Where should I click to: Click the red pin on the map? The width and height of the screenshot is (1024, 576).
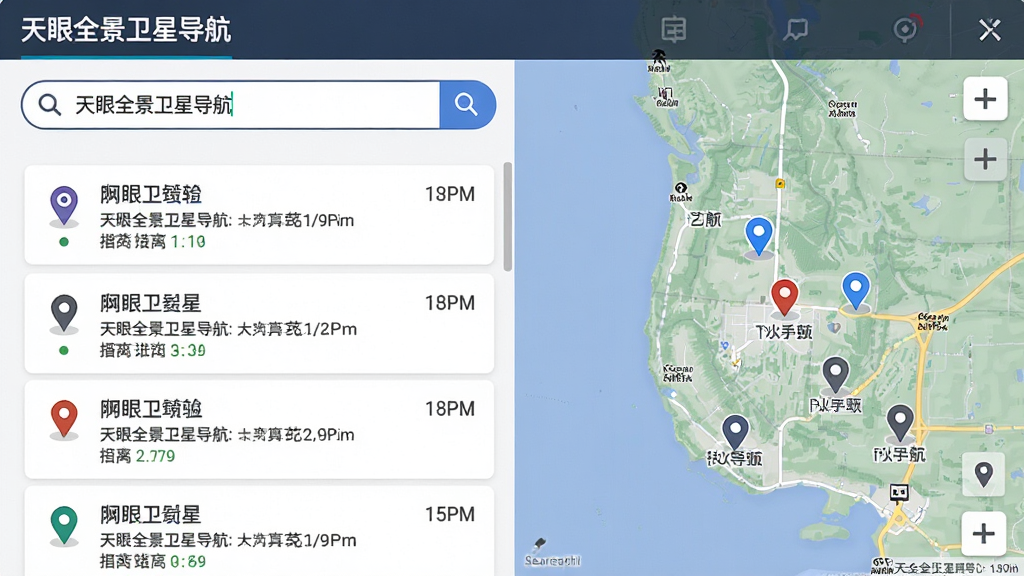(784, 298)
